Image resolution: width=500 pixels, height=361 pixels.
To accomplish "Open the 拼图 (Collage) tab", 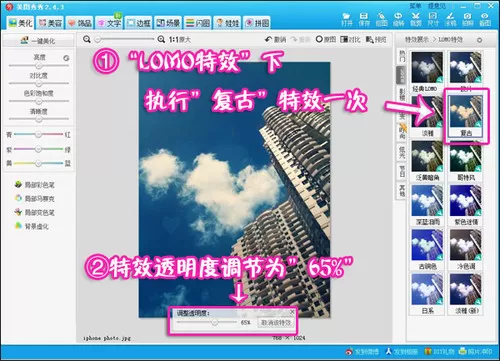I will tap(257, 23).
